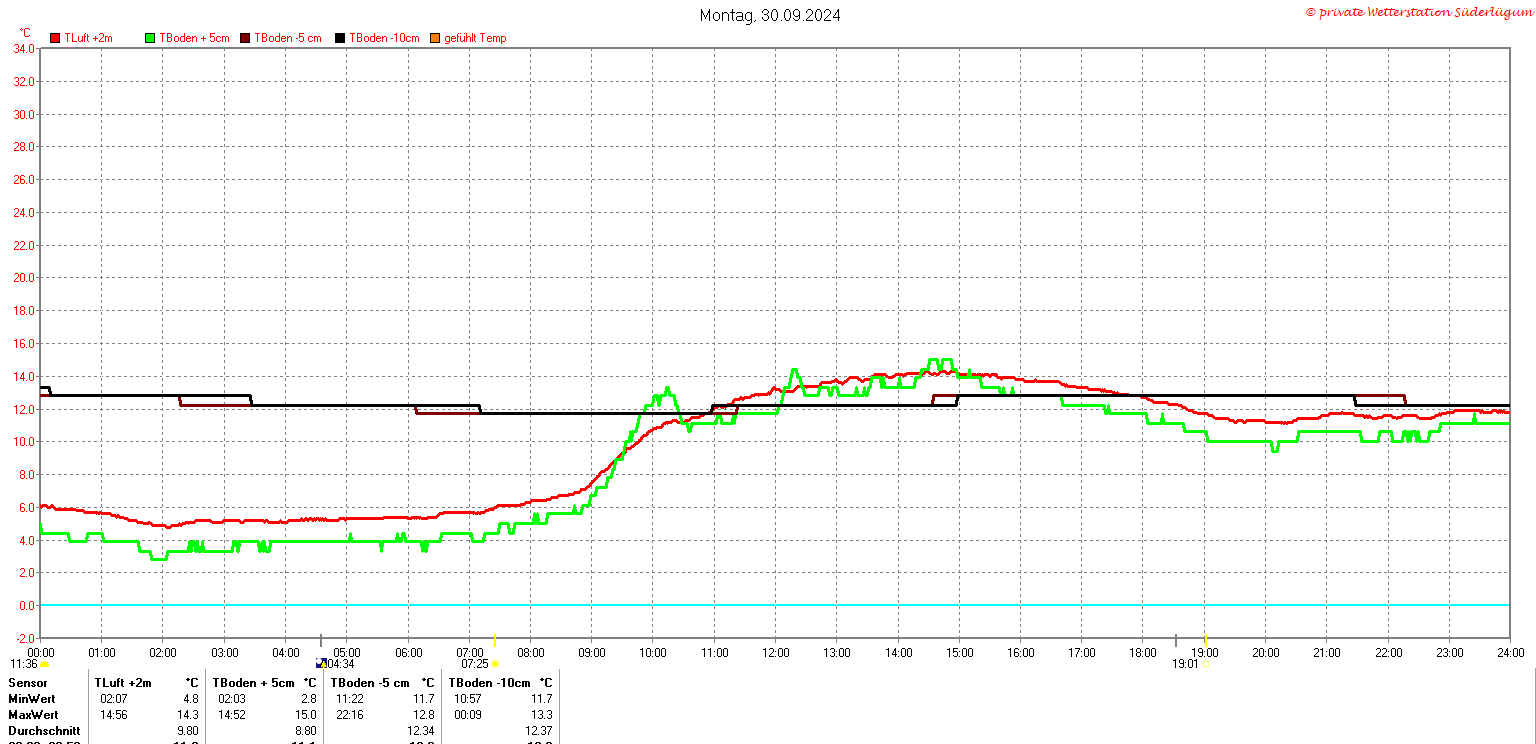Click the red TLuft +2m legend square

tap(56, 38)
